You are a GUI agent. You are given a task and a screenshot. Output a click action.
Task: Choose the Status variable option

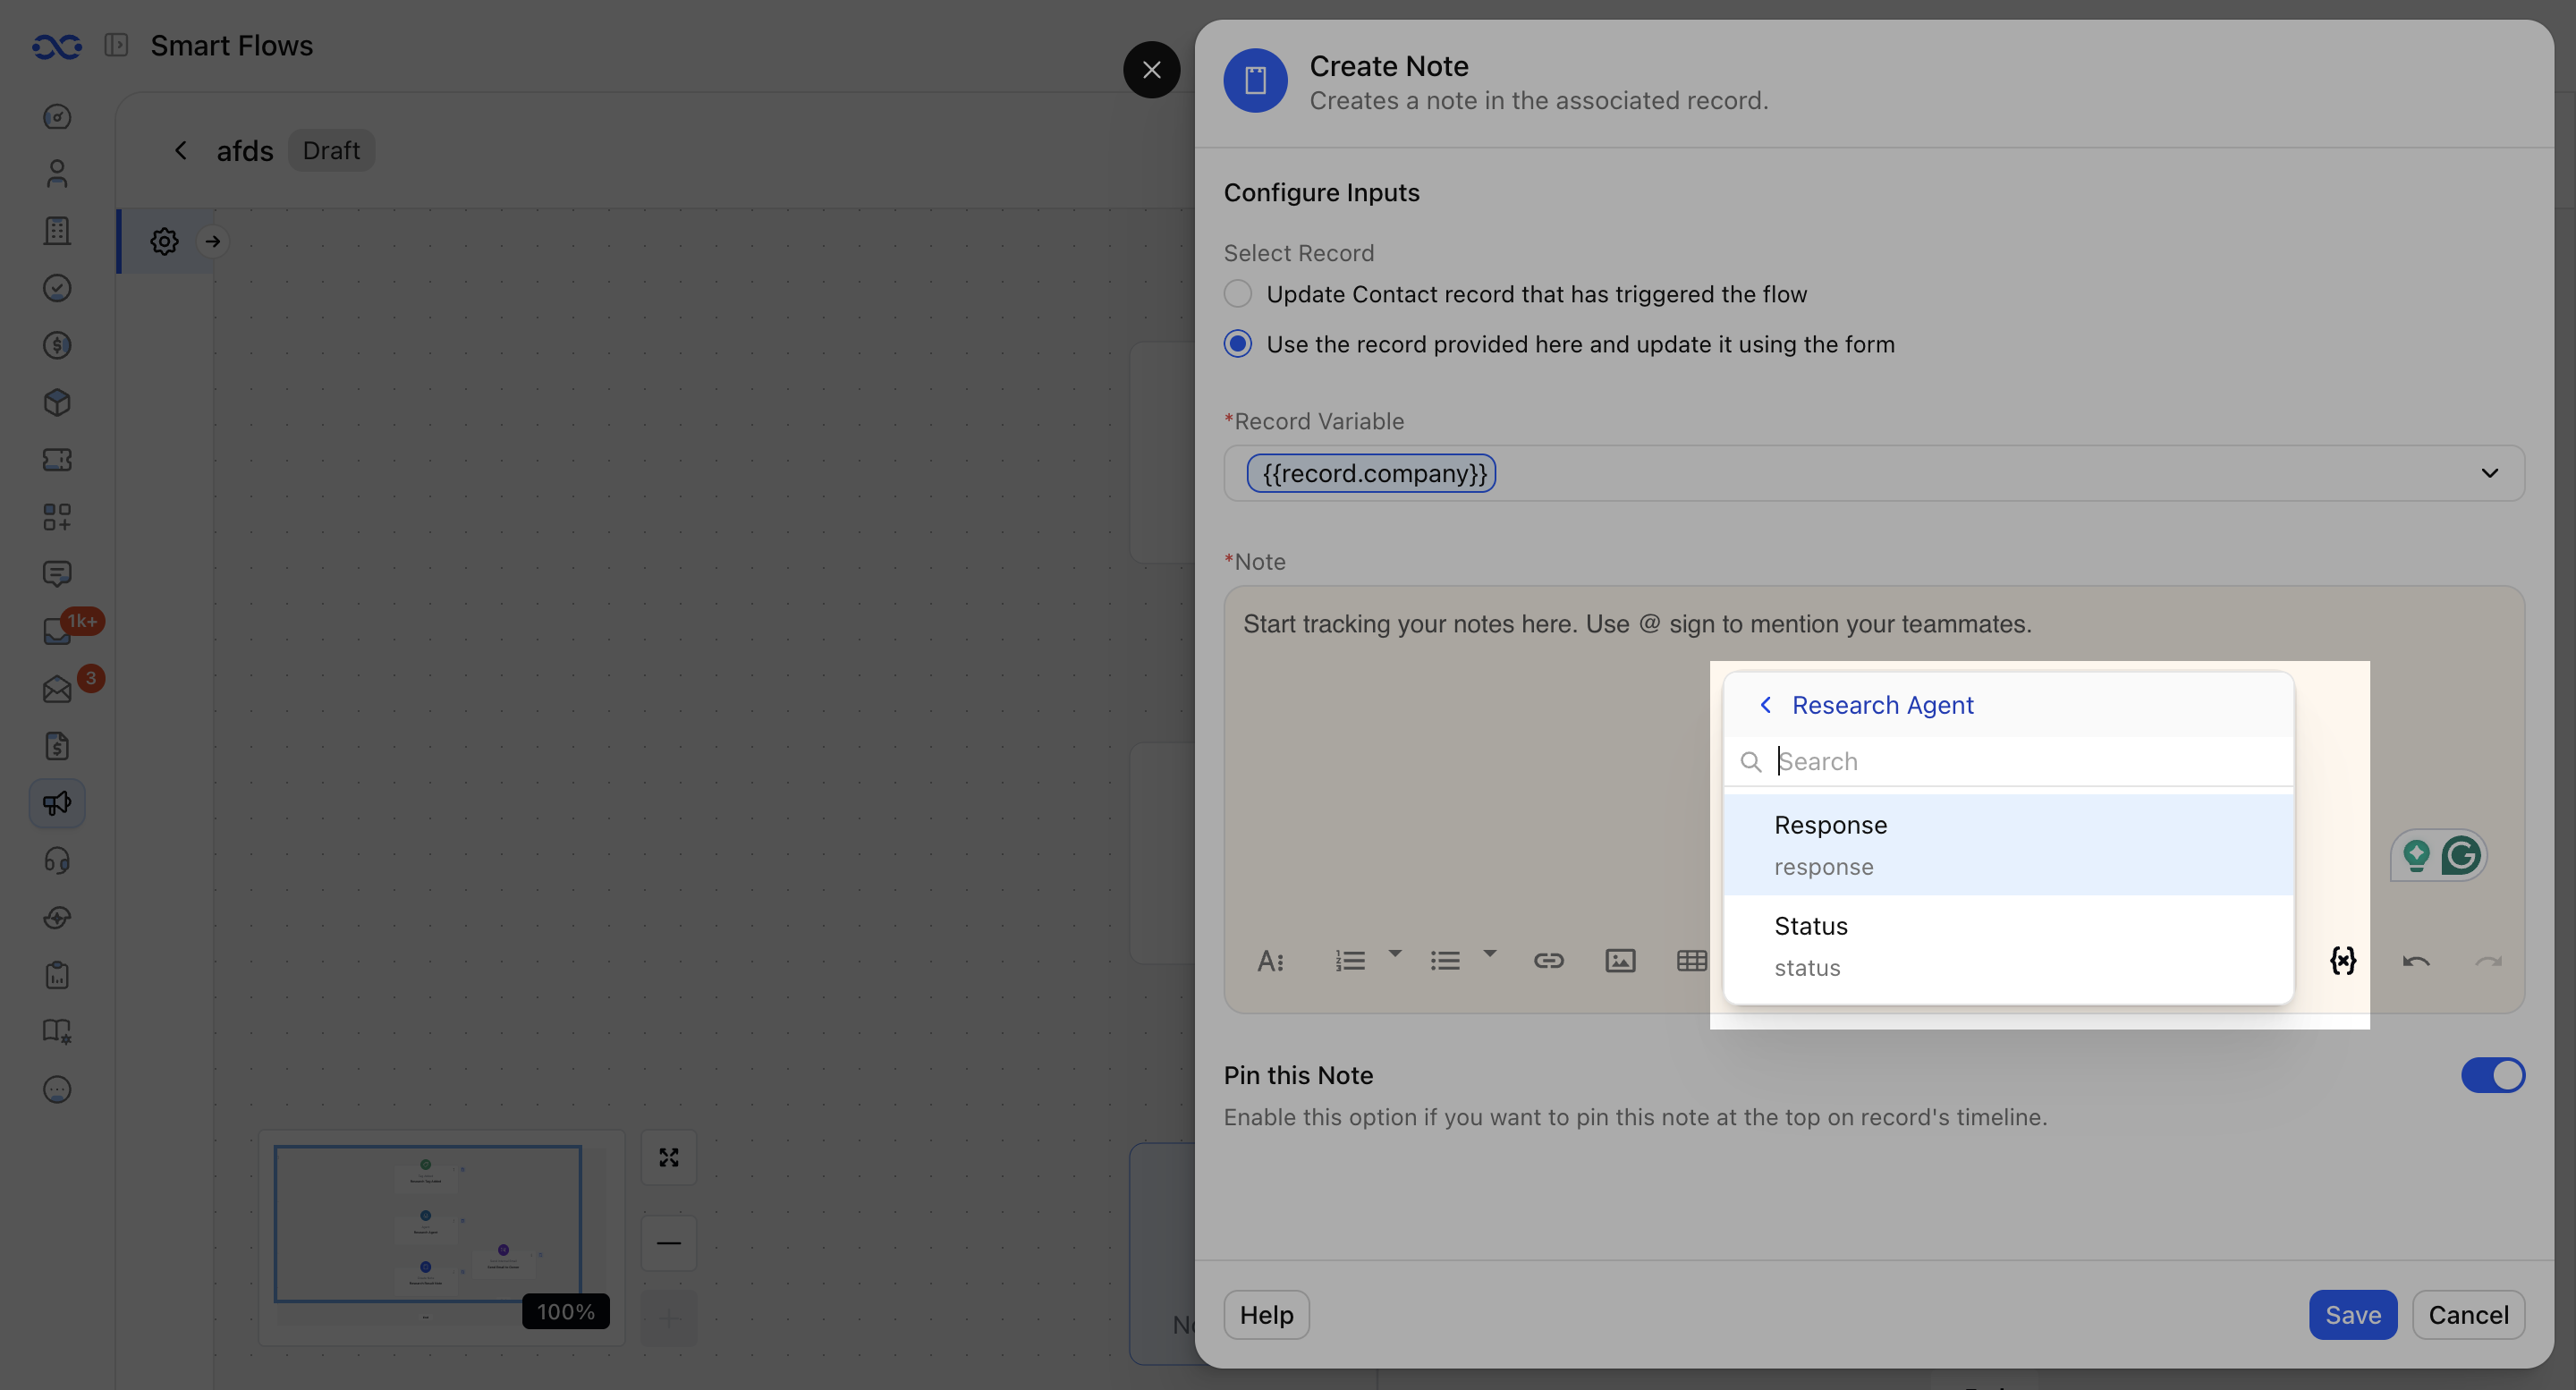click(x=2008, y=946)
